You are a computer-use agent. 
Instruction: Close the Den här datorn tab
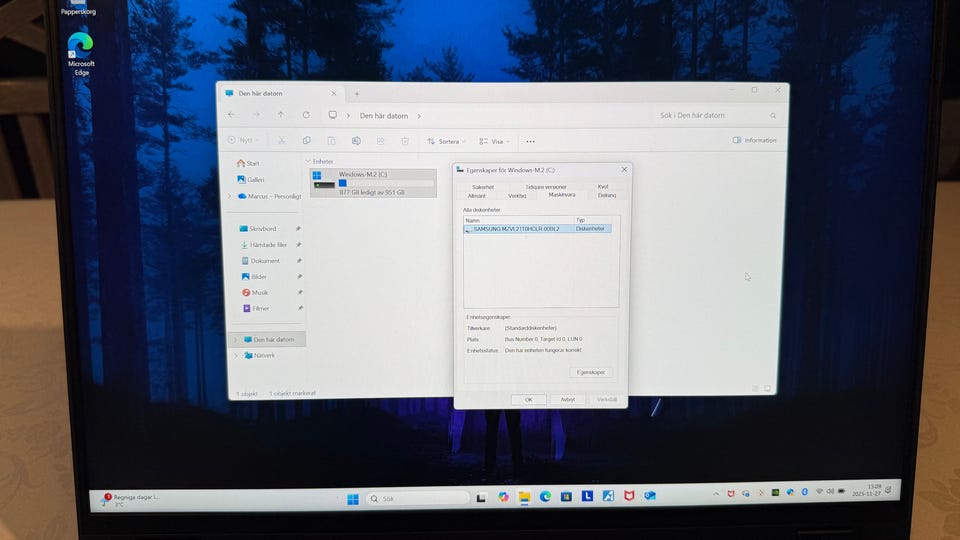334,94
